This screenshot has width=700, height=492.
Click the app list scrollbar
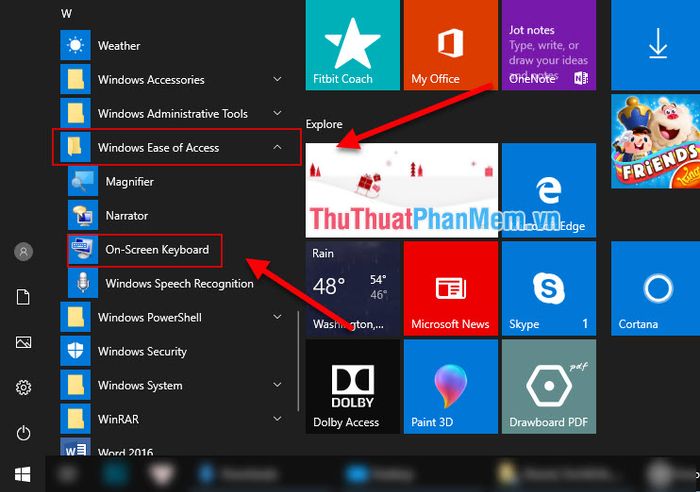click(x=298, y=361)
